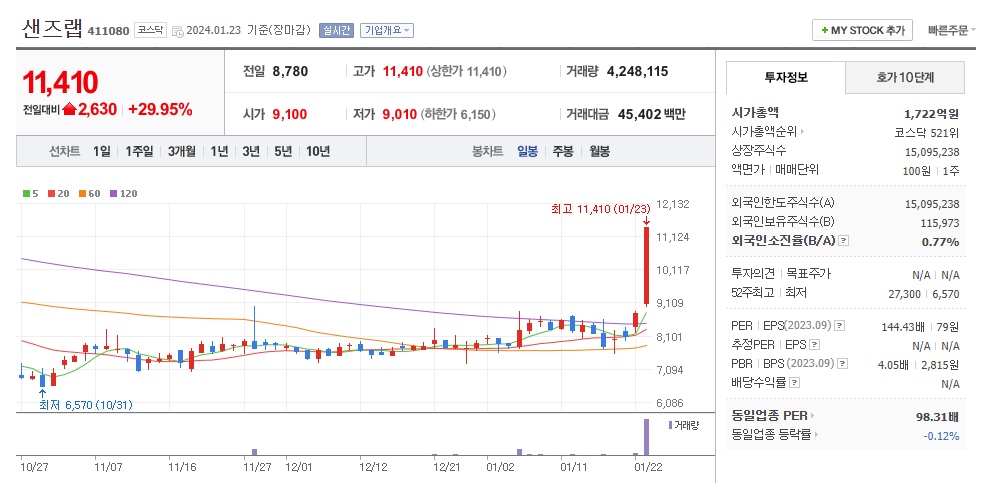Click the 코스닥 market badge

150,30
